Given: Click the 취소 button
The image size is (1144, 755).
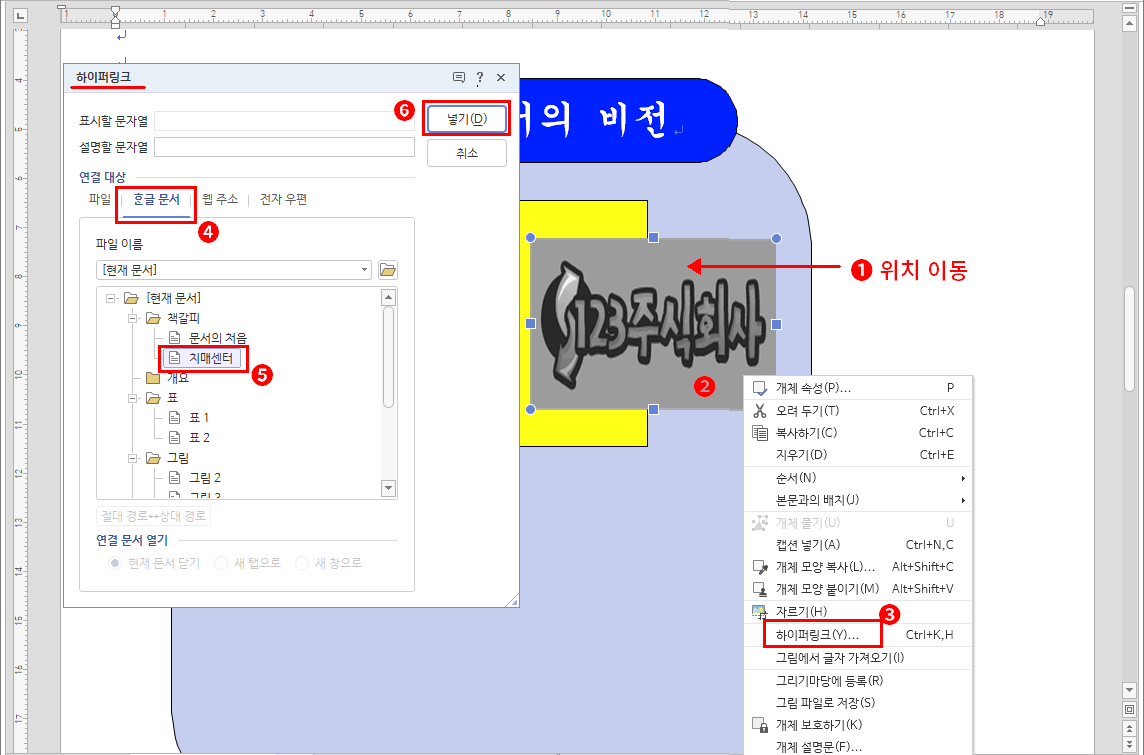Looking at the screenshot, I should [467, 153].
